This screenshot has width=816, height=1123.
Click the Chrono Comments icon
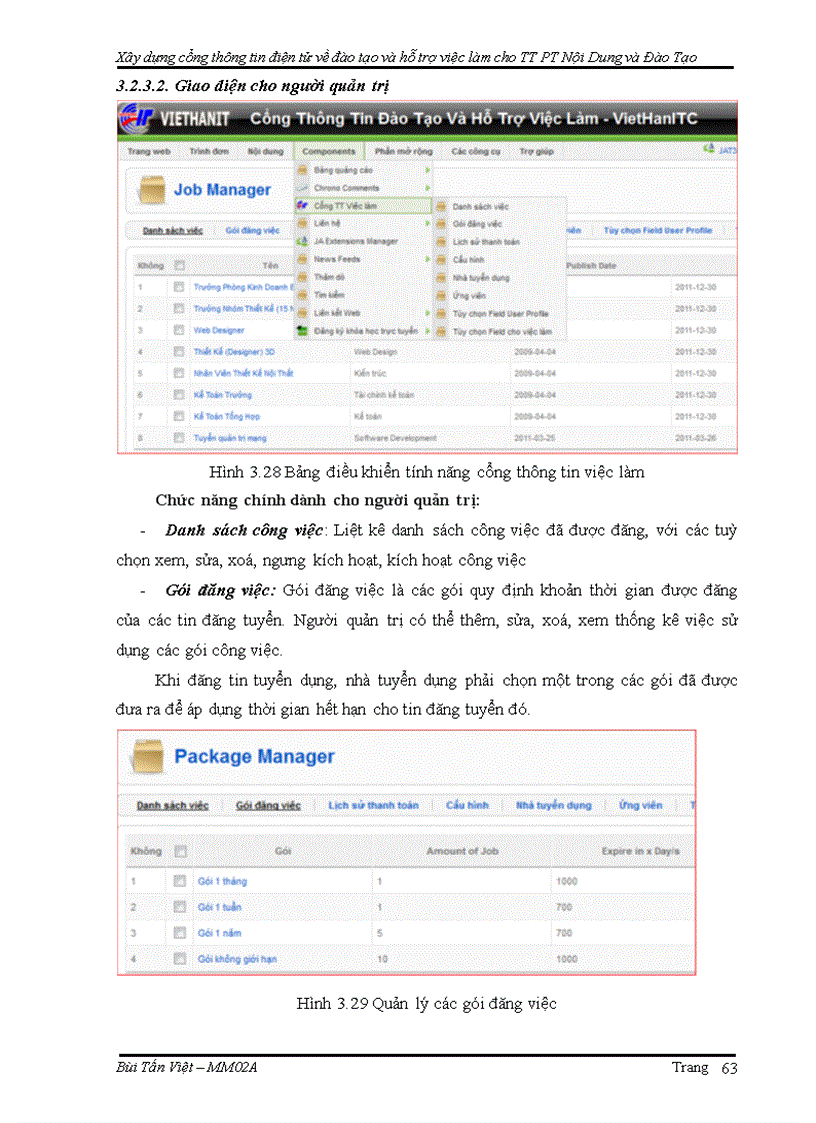[300, 188]
